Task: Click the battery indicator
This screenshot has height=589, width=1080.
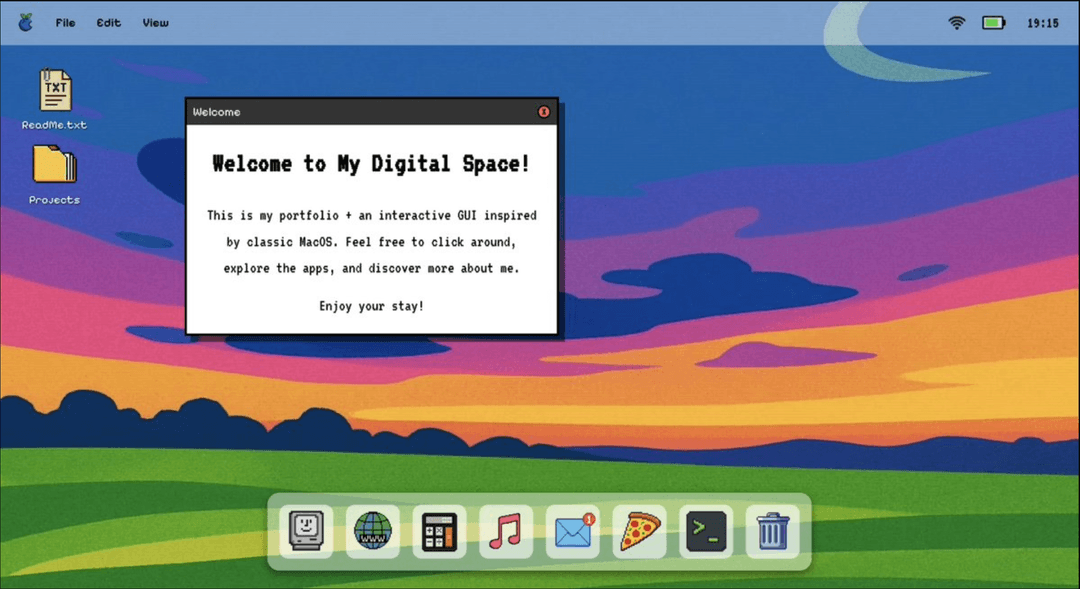Action: pyautogui.click(x=993, y=20)
